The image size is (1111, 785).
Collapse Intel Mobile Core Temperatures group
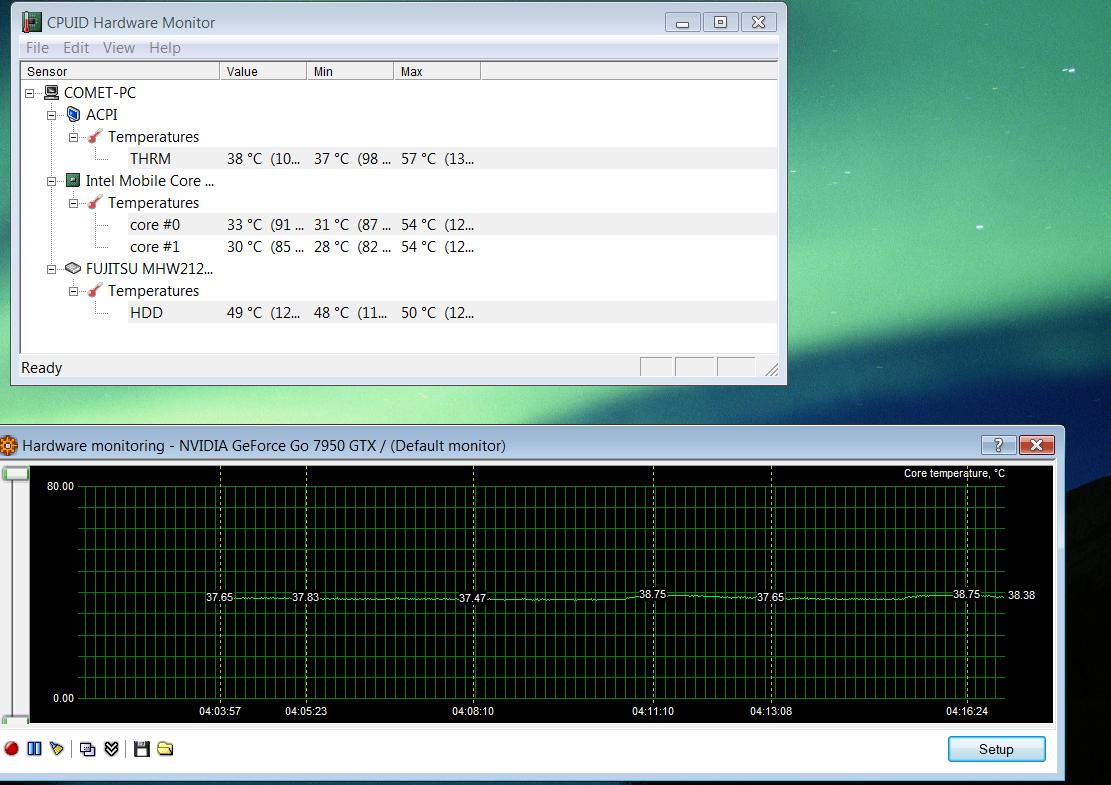(x=73, y=203)
